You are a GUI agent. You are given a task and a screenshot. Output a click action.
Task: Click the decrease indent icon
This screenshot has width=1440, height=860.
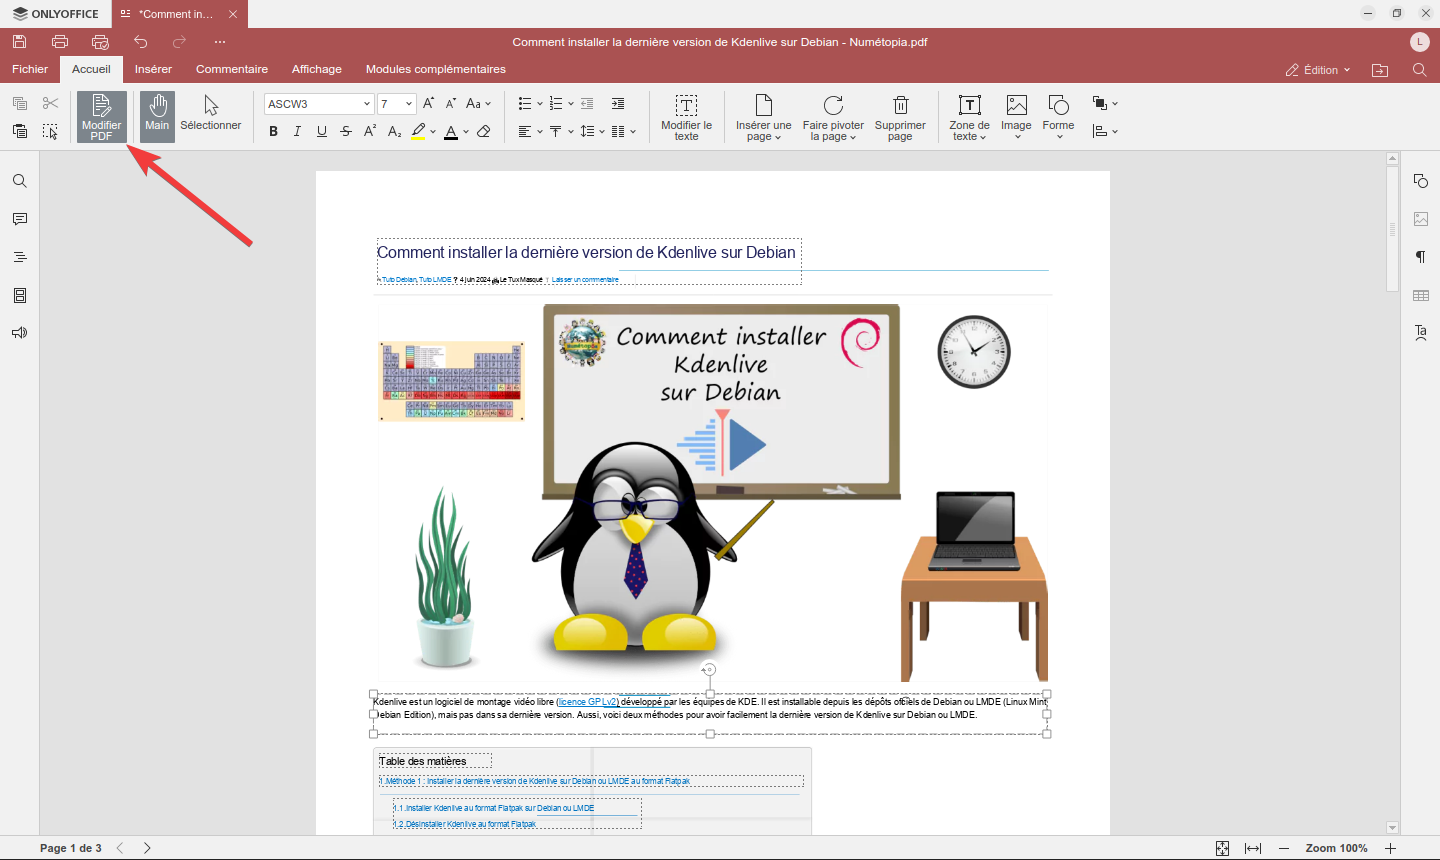(x=587, y=103)
